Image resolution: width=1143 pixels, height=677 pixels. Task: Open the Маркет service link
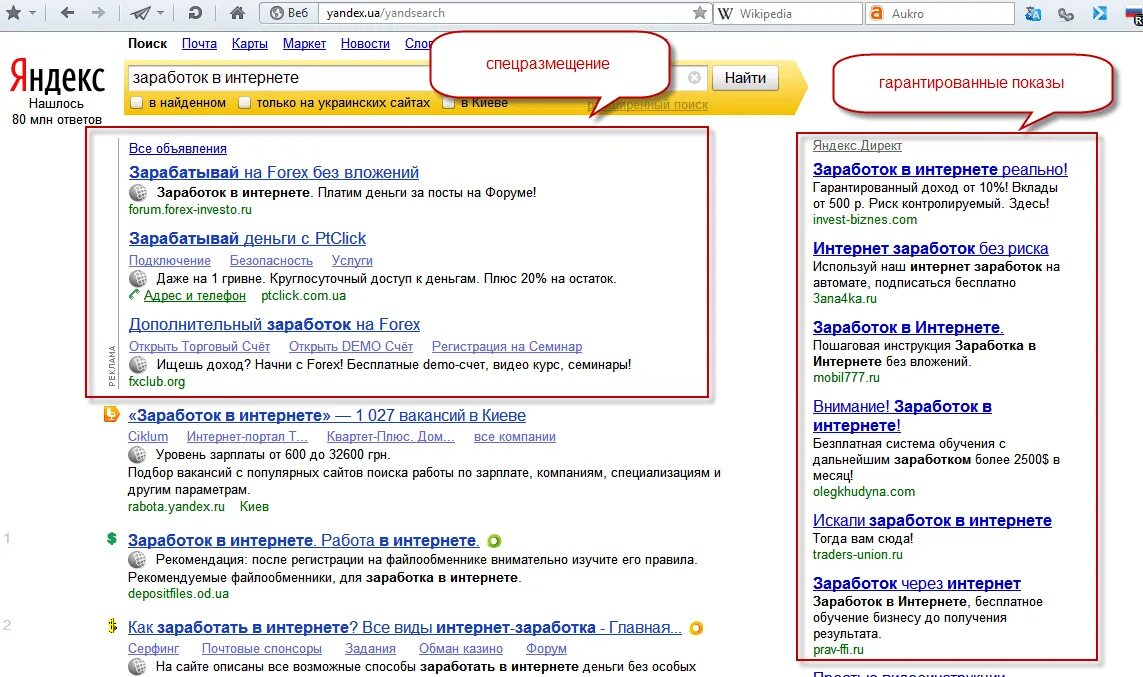(304, 44)
